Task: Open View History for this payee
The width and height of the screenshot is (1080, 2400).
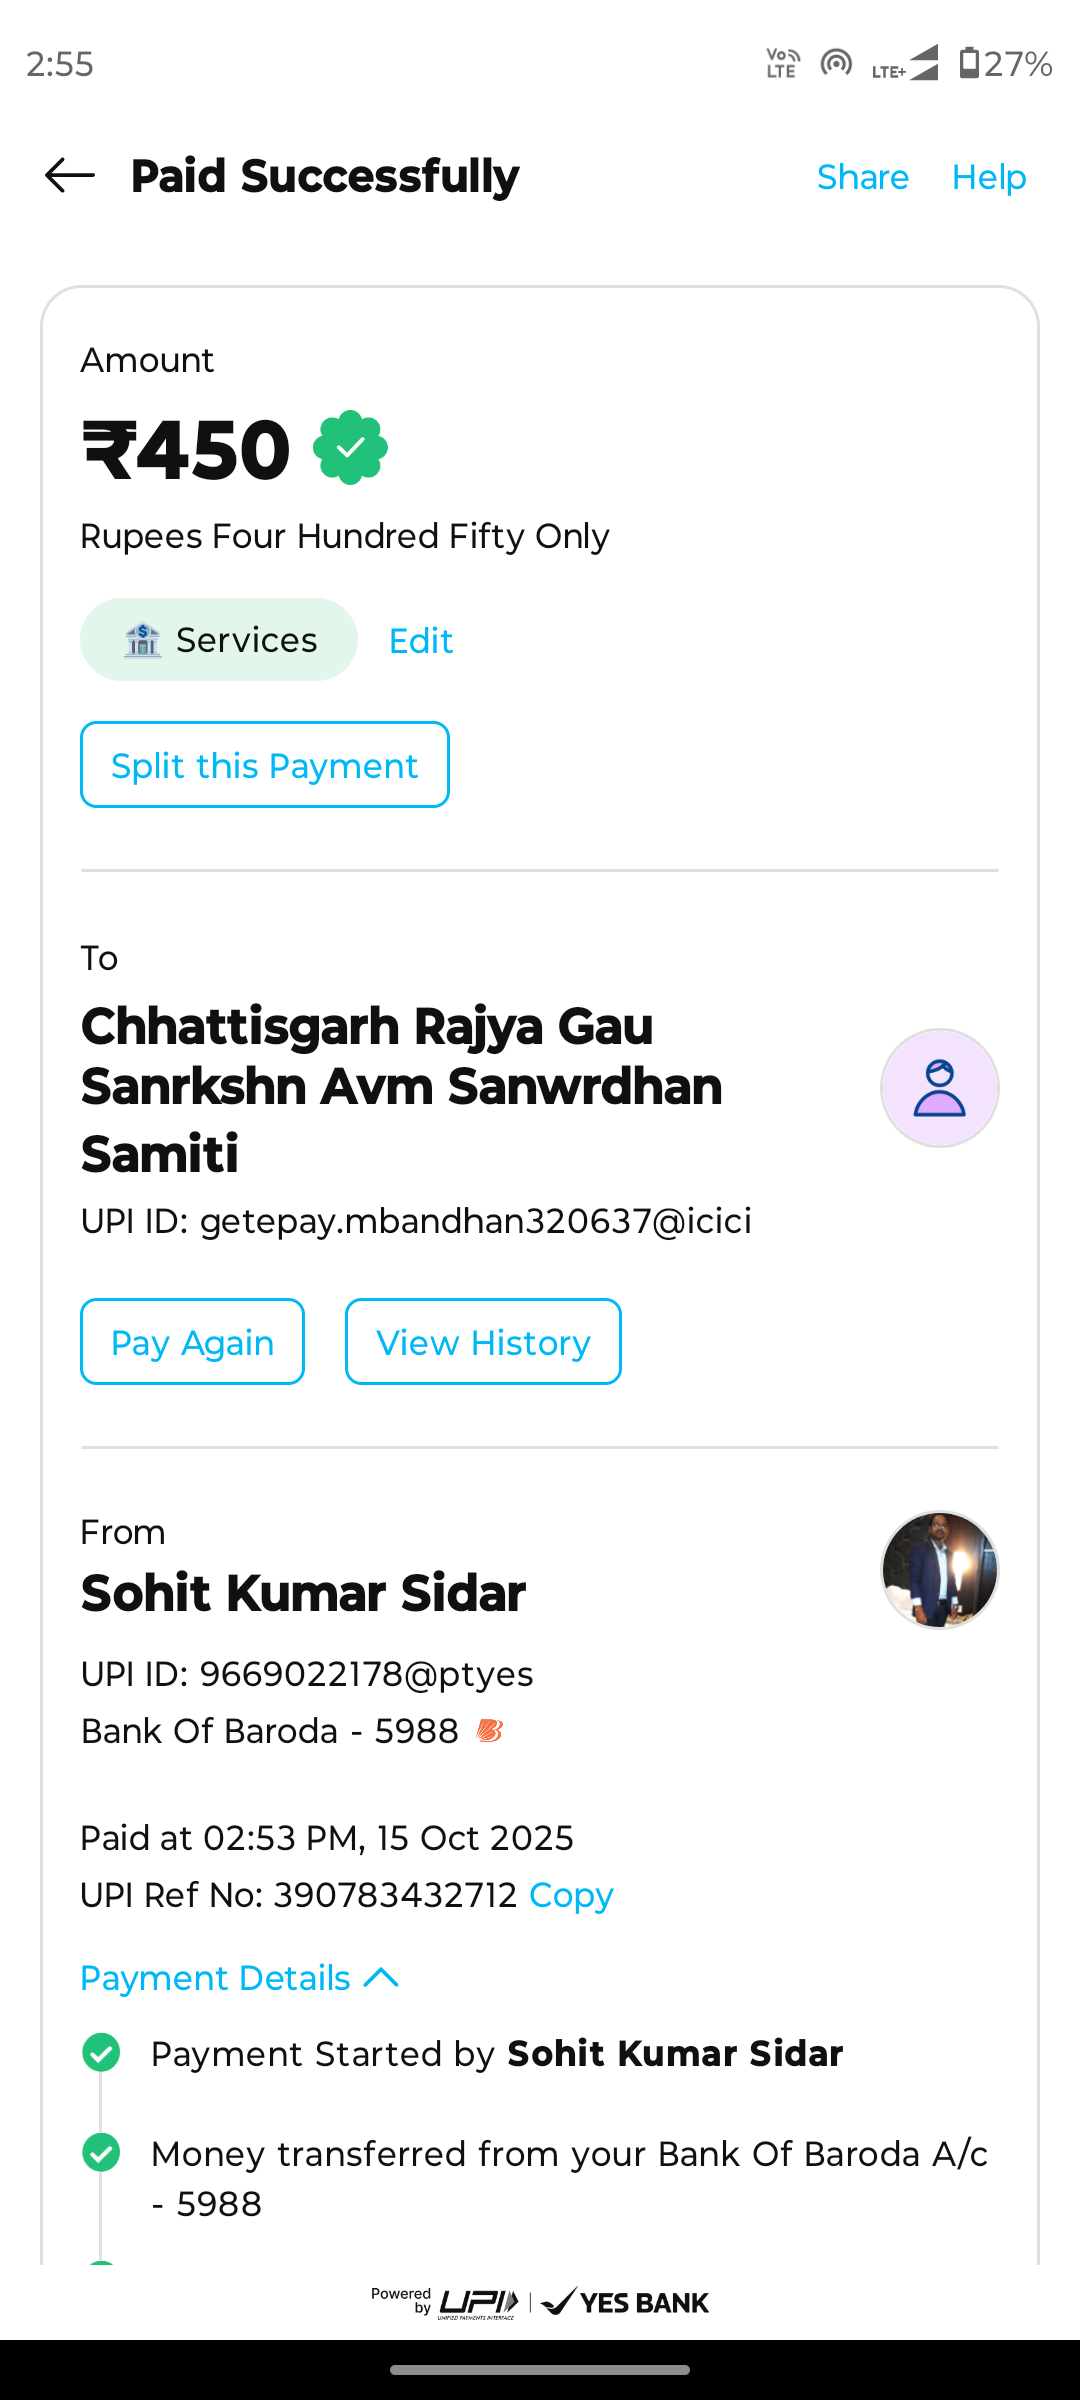Action: coord(483,1342)
